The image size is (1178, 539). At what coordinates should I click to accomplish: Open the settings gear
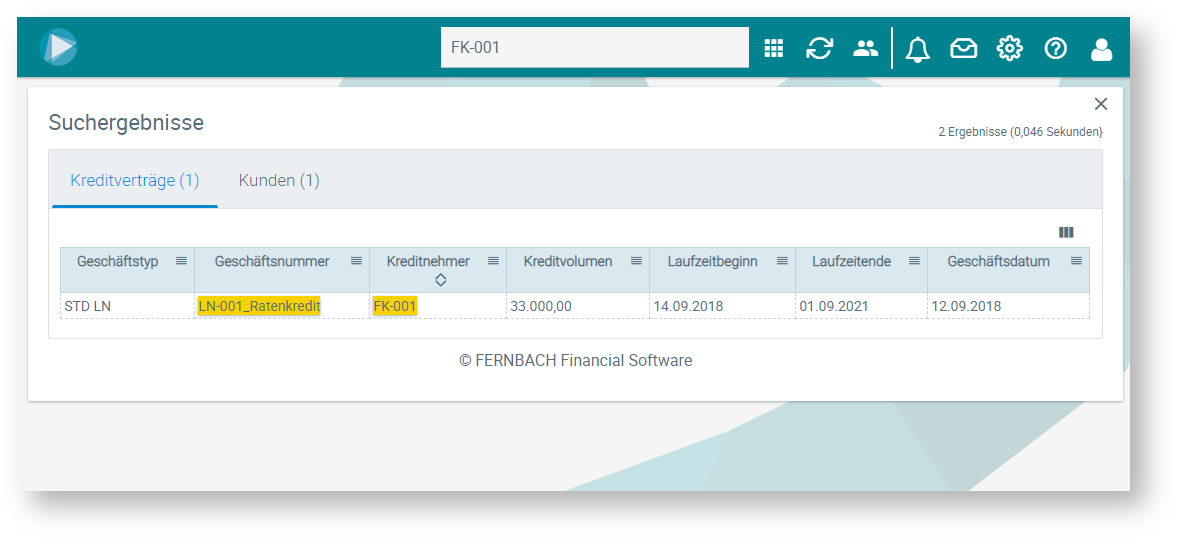click(x=1009, y=48)
